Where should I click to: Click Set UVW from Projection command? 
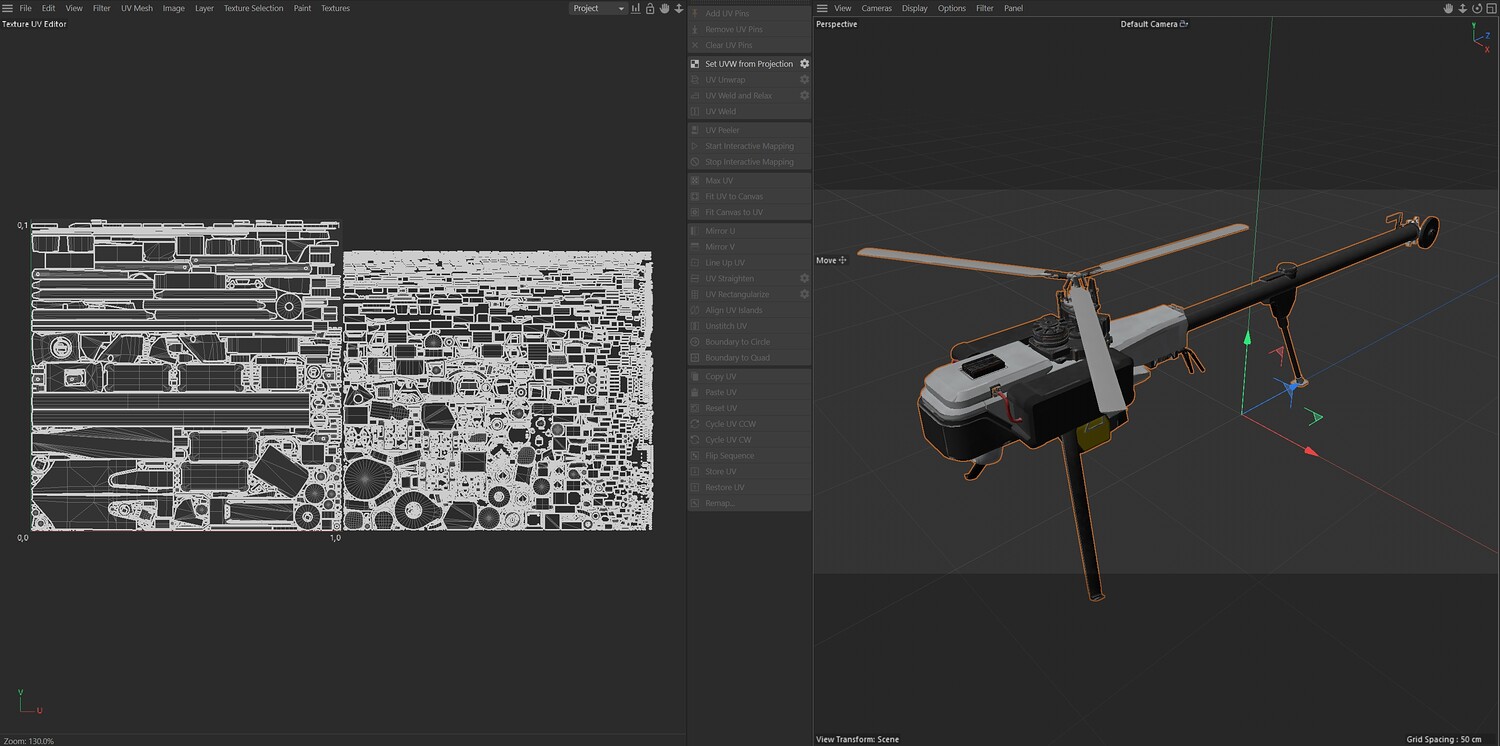coord(748,64)
